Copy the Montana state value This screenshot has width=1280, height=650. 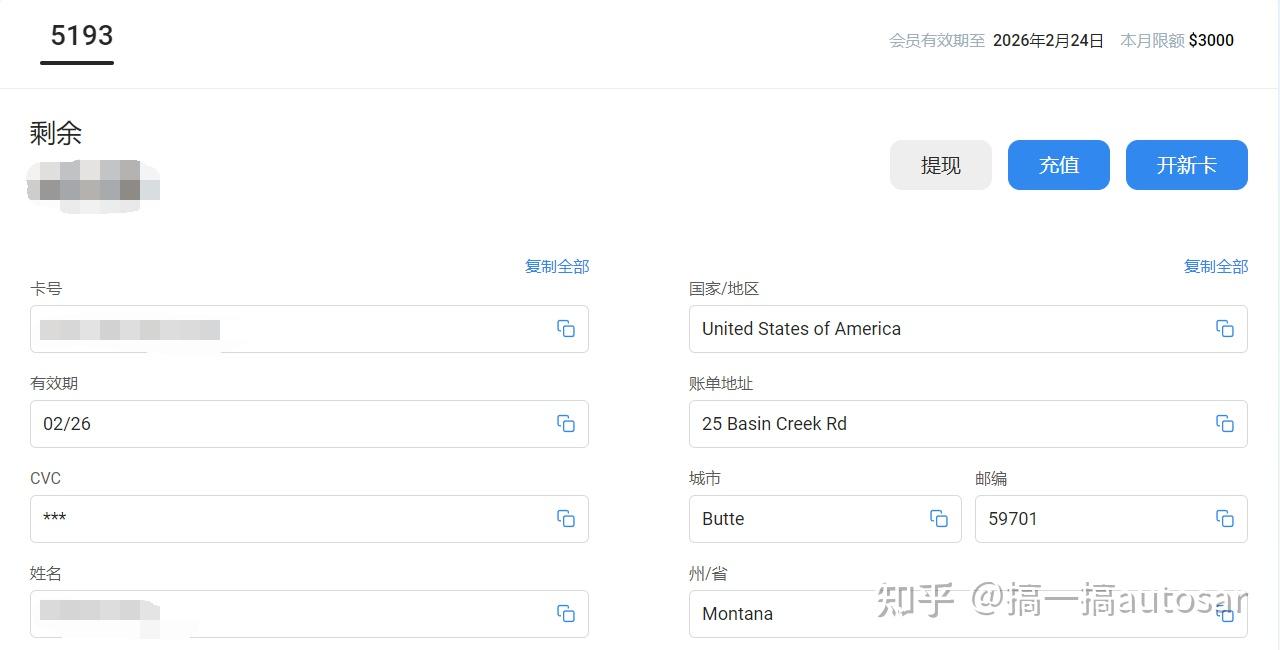coord(1225,614)
